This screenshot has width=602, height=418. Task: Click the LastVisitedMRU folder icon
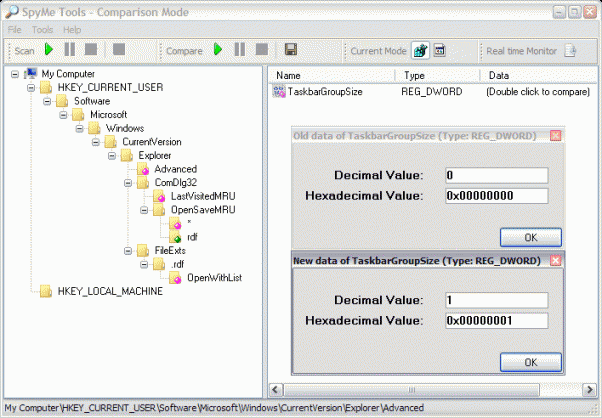coord(159,196)
